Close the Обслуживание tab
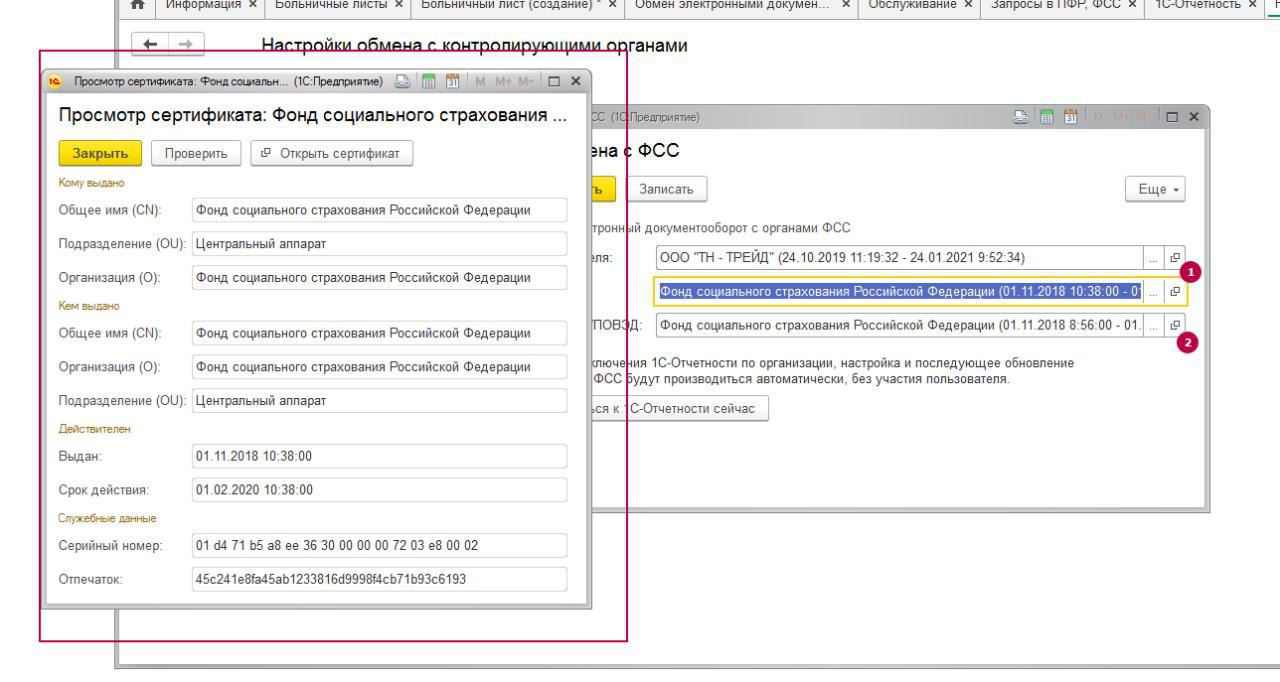The height and width of the screenshot is (682, 1280). [x=967, y=6]
